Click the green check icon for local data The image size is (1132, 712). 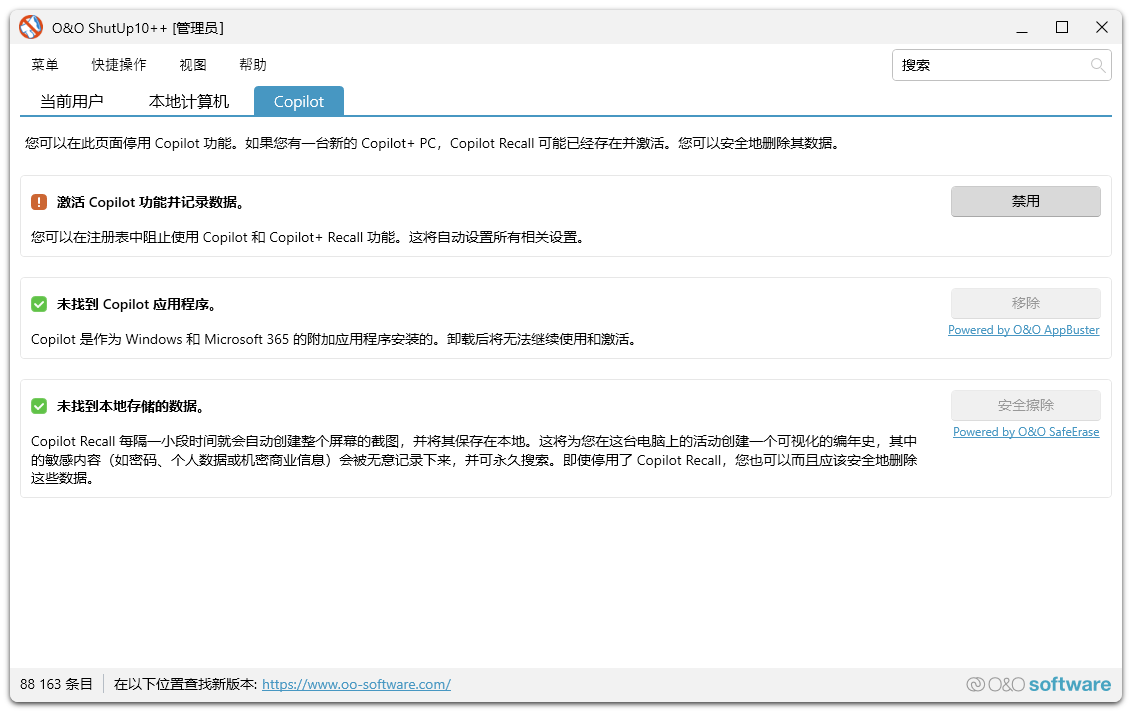pos(39,406)
